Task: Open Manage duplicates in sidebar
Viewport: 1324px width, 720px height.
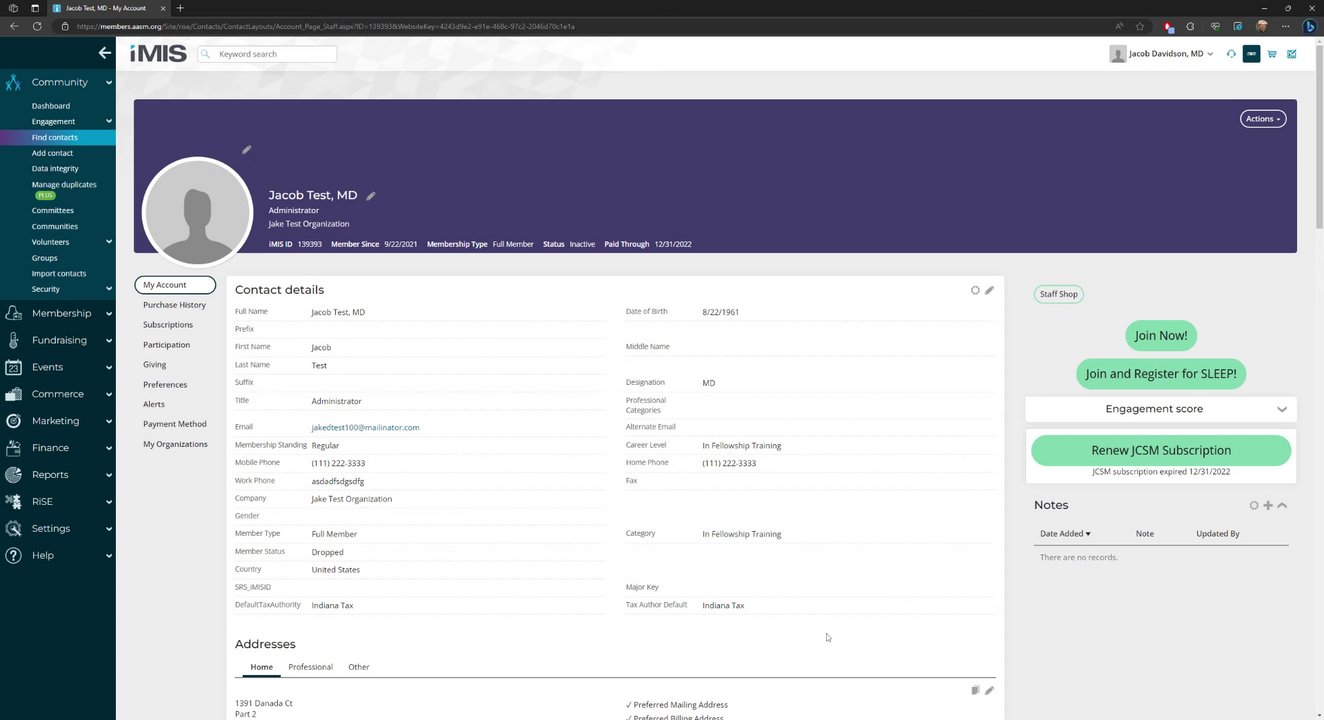Action: 64,185
